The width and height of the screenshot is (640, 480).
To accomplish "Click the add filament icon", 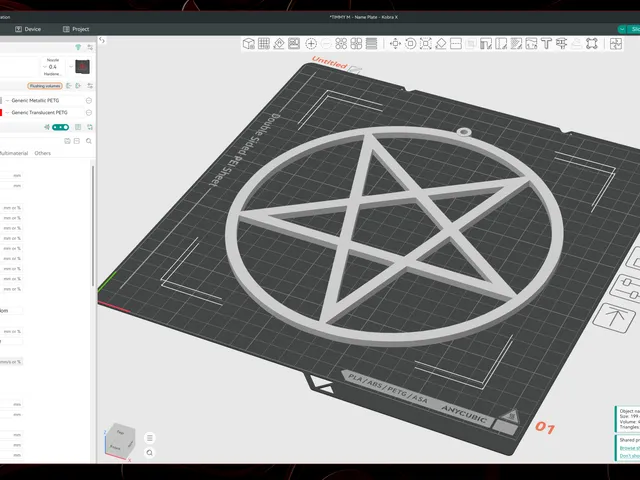I will click(78, 86).
